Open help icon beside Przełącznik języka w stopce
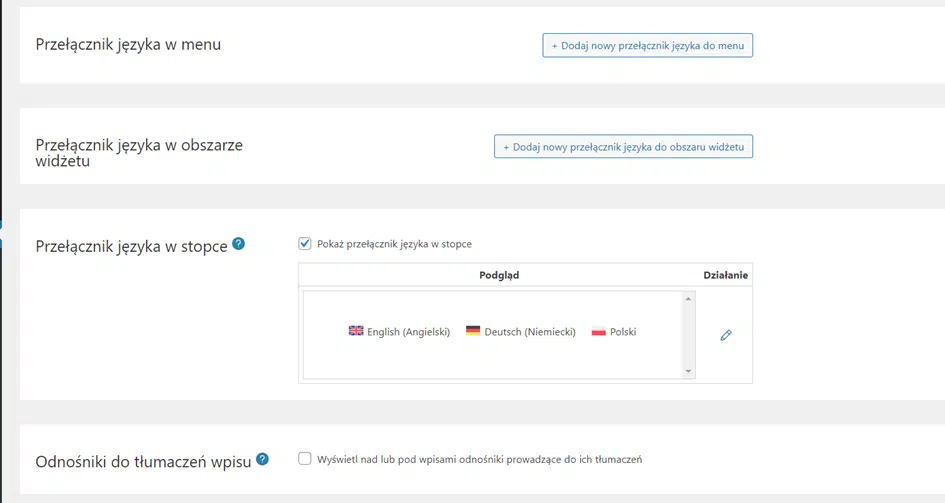Viewport: 945px width, 503px height. pos(239,244)
